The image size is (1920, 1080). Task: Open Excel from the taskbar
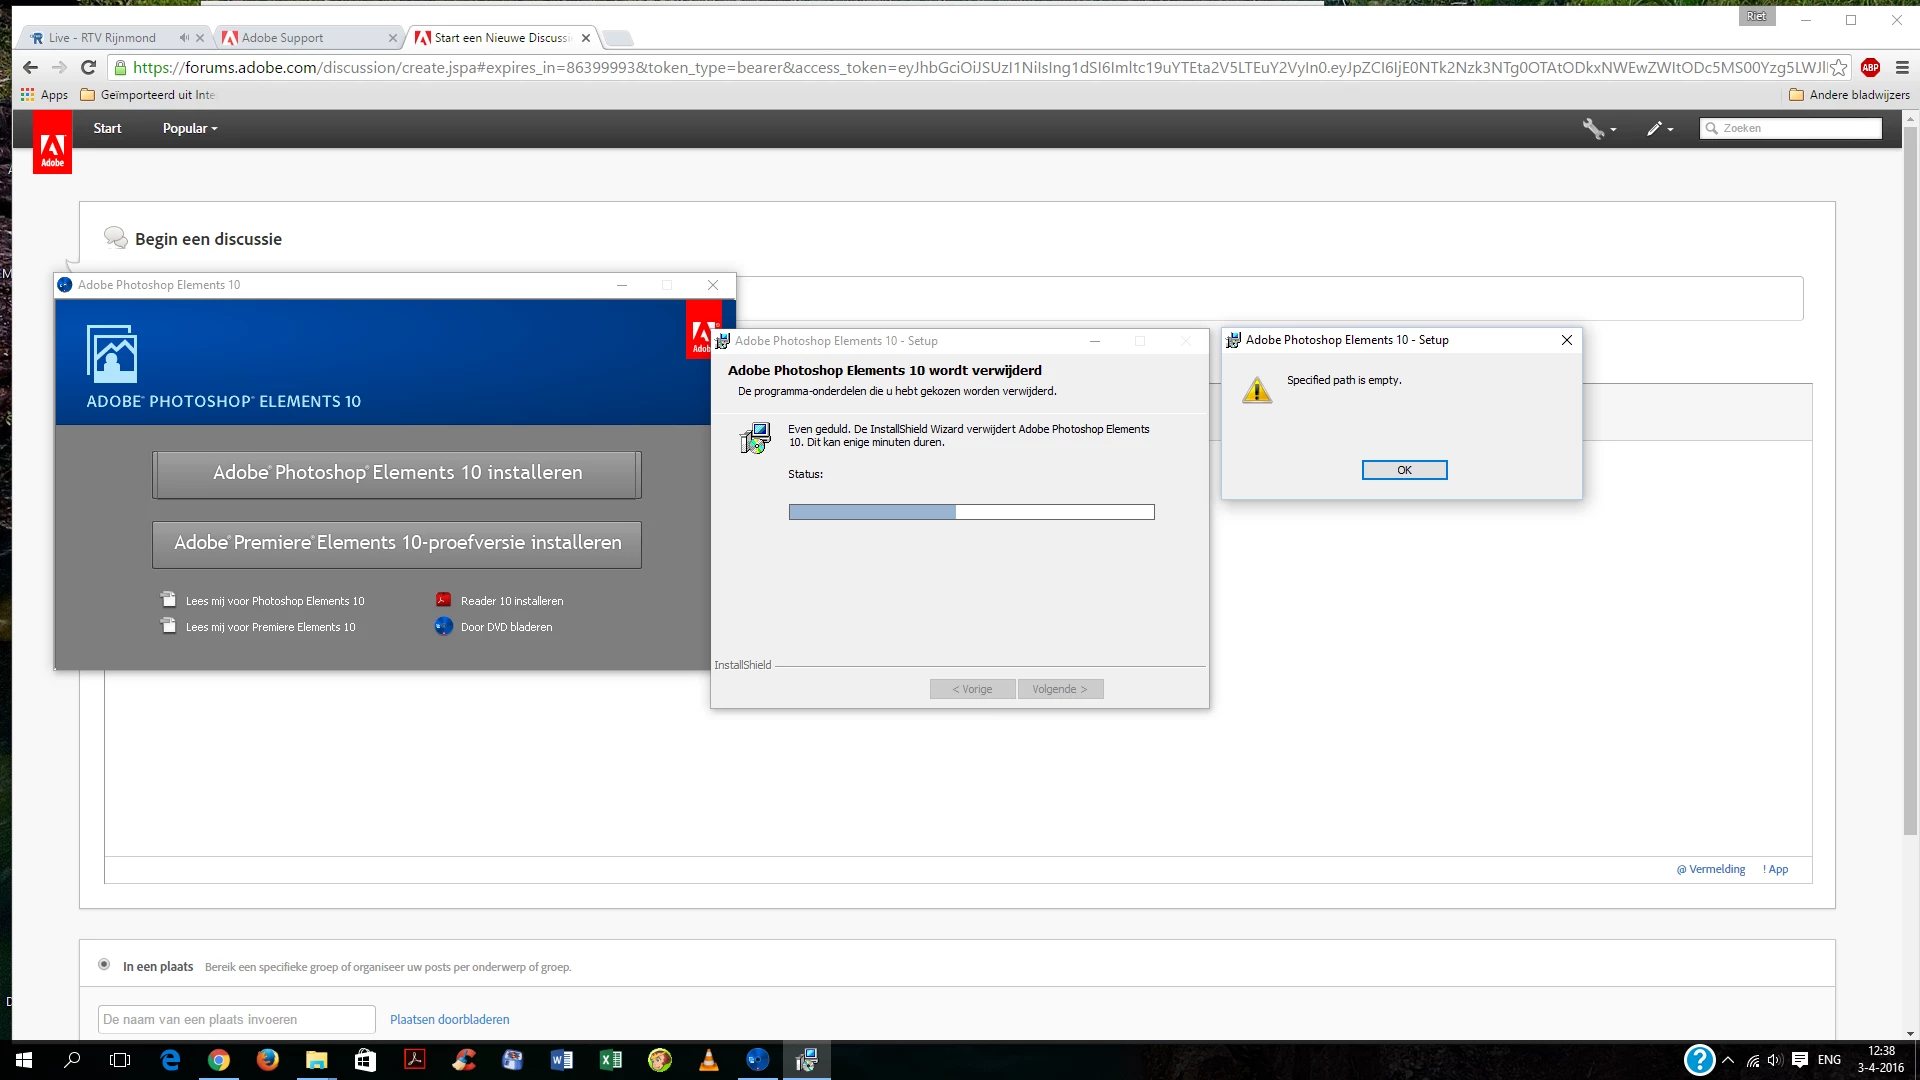pyautogui.click(x=610, y=1060)
